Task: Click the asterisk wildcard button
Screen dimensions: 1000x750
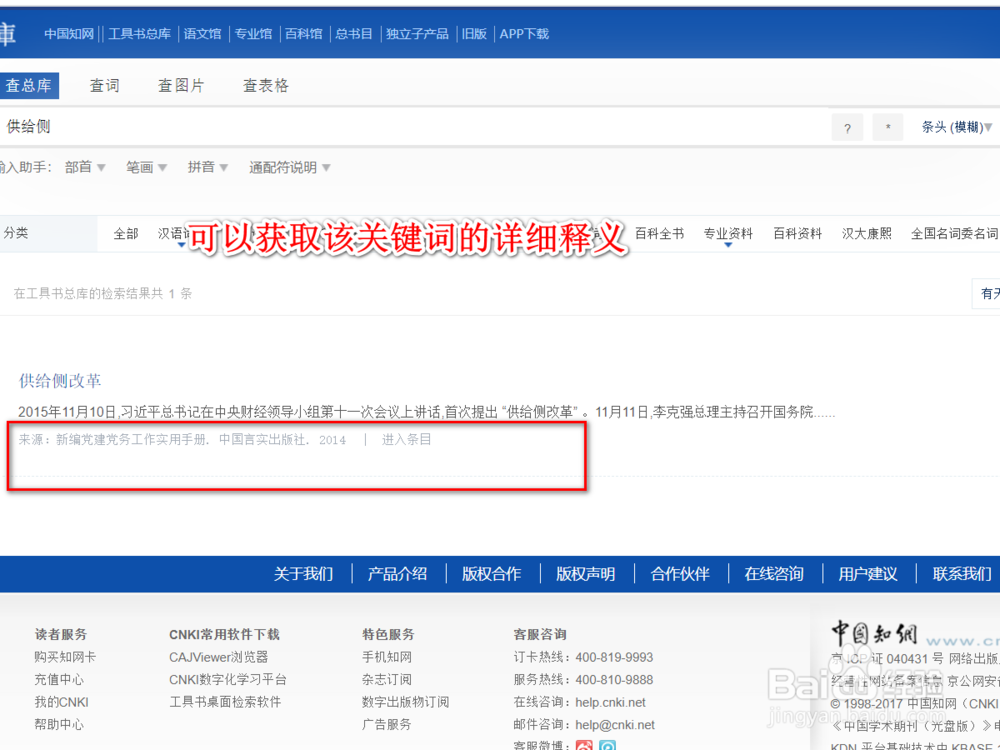Action: click(888, 128)
